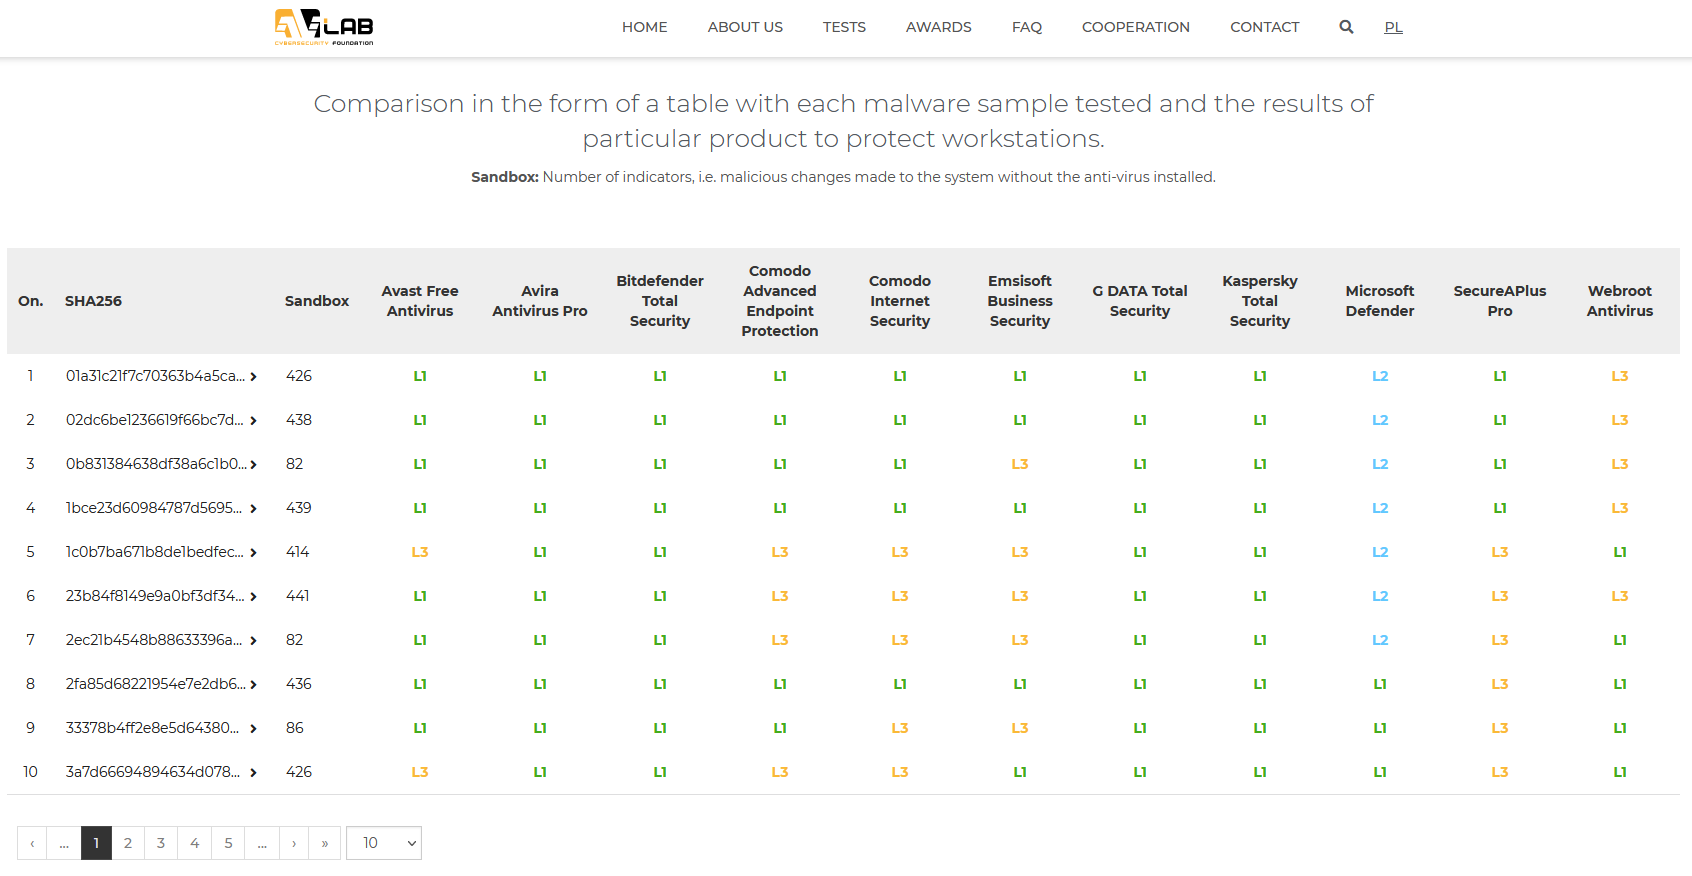Switch language via the PL link
This screenshot has width=1692, height=876.
(1393, 27)
